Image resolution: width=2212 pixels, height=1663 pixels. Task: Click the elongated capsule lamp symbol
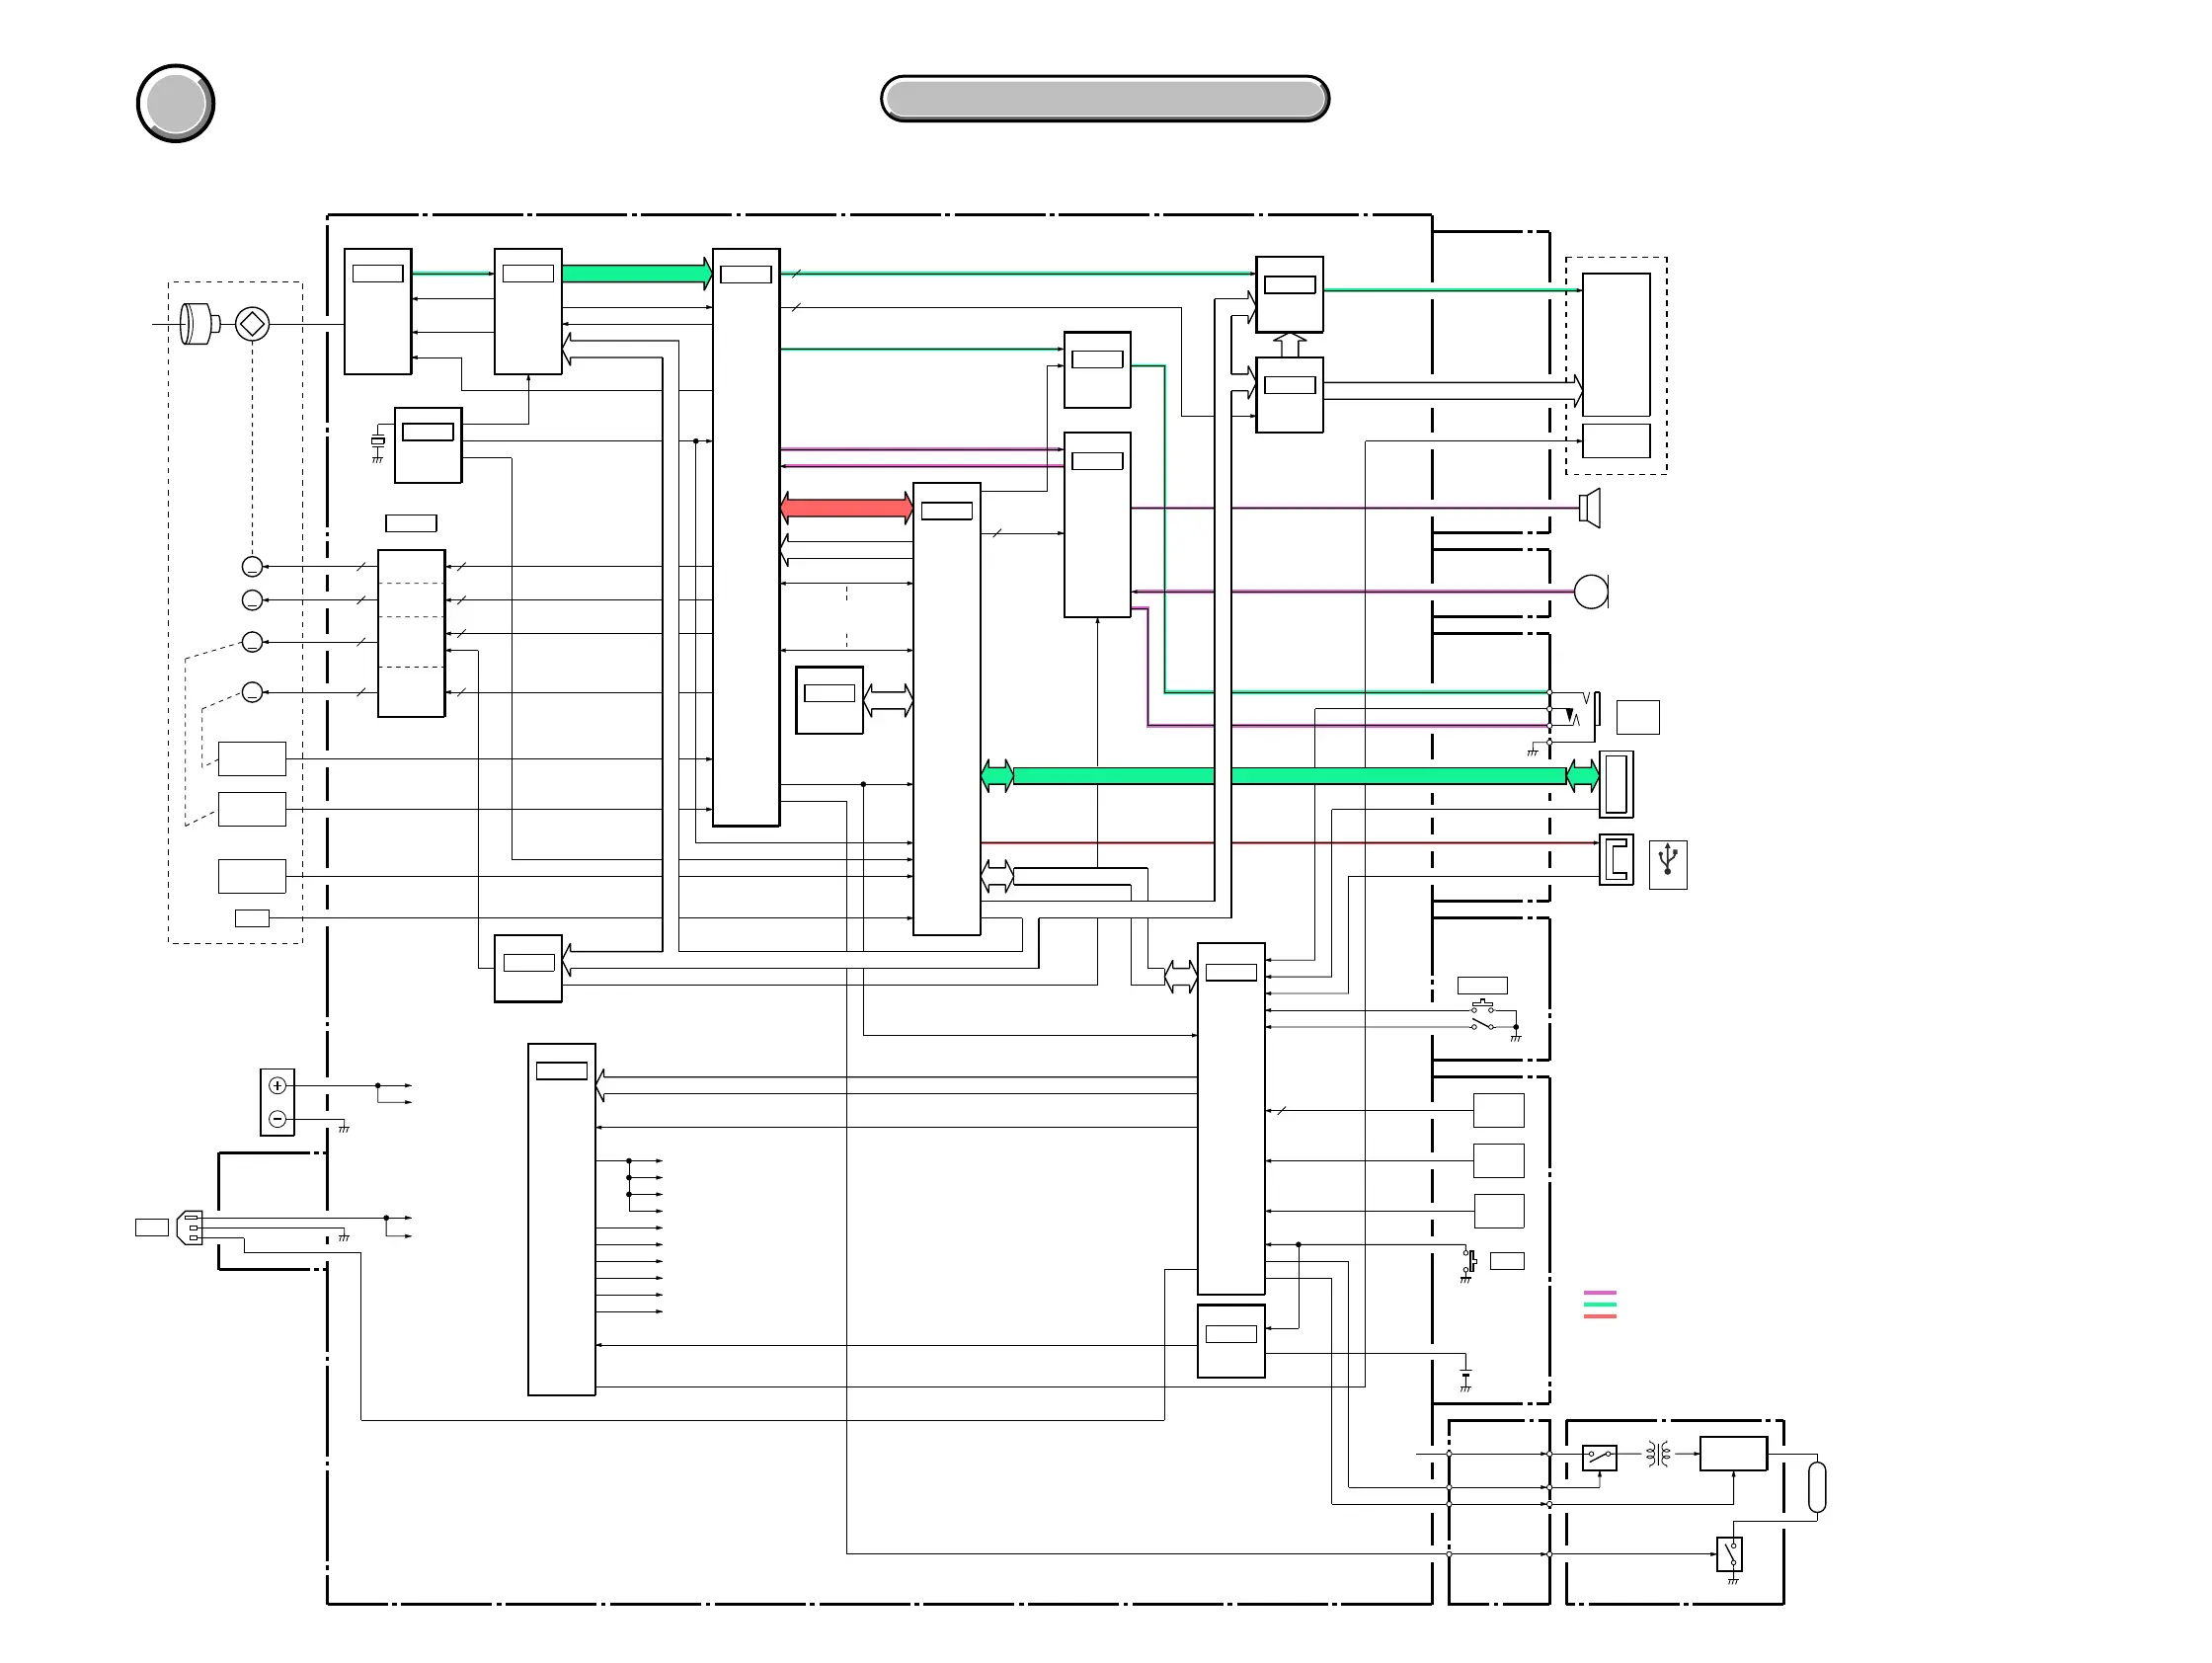point(1817,1487)
